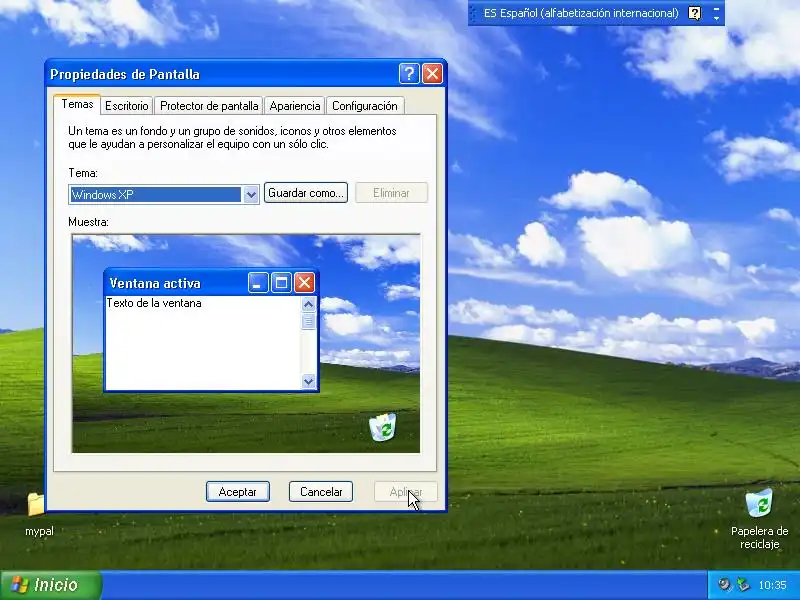Screen dimensions: 800x600
Task: Open the Escritorio tab
Action: pos(127,106)
